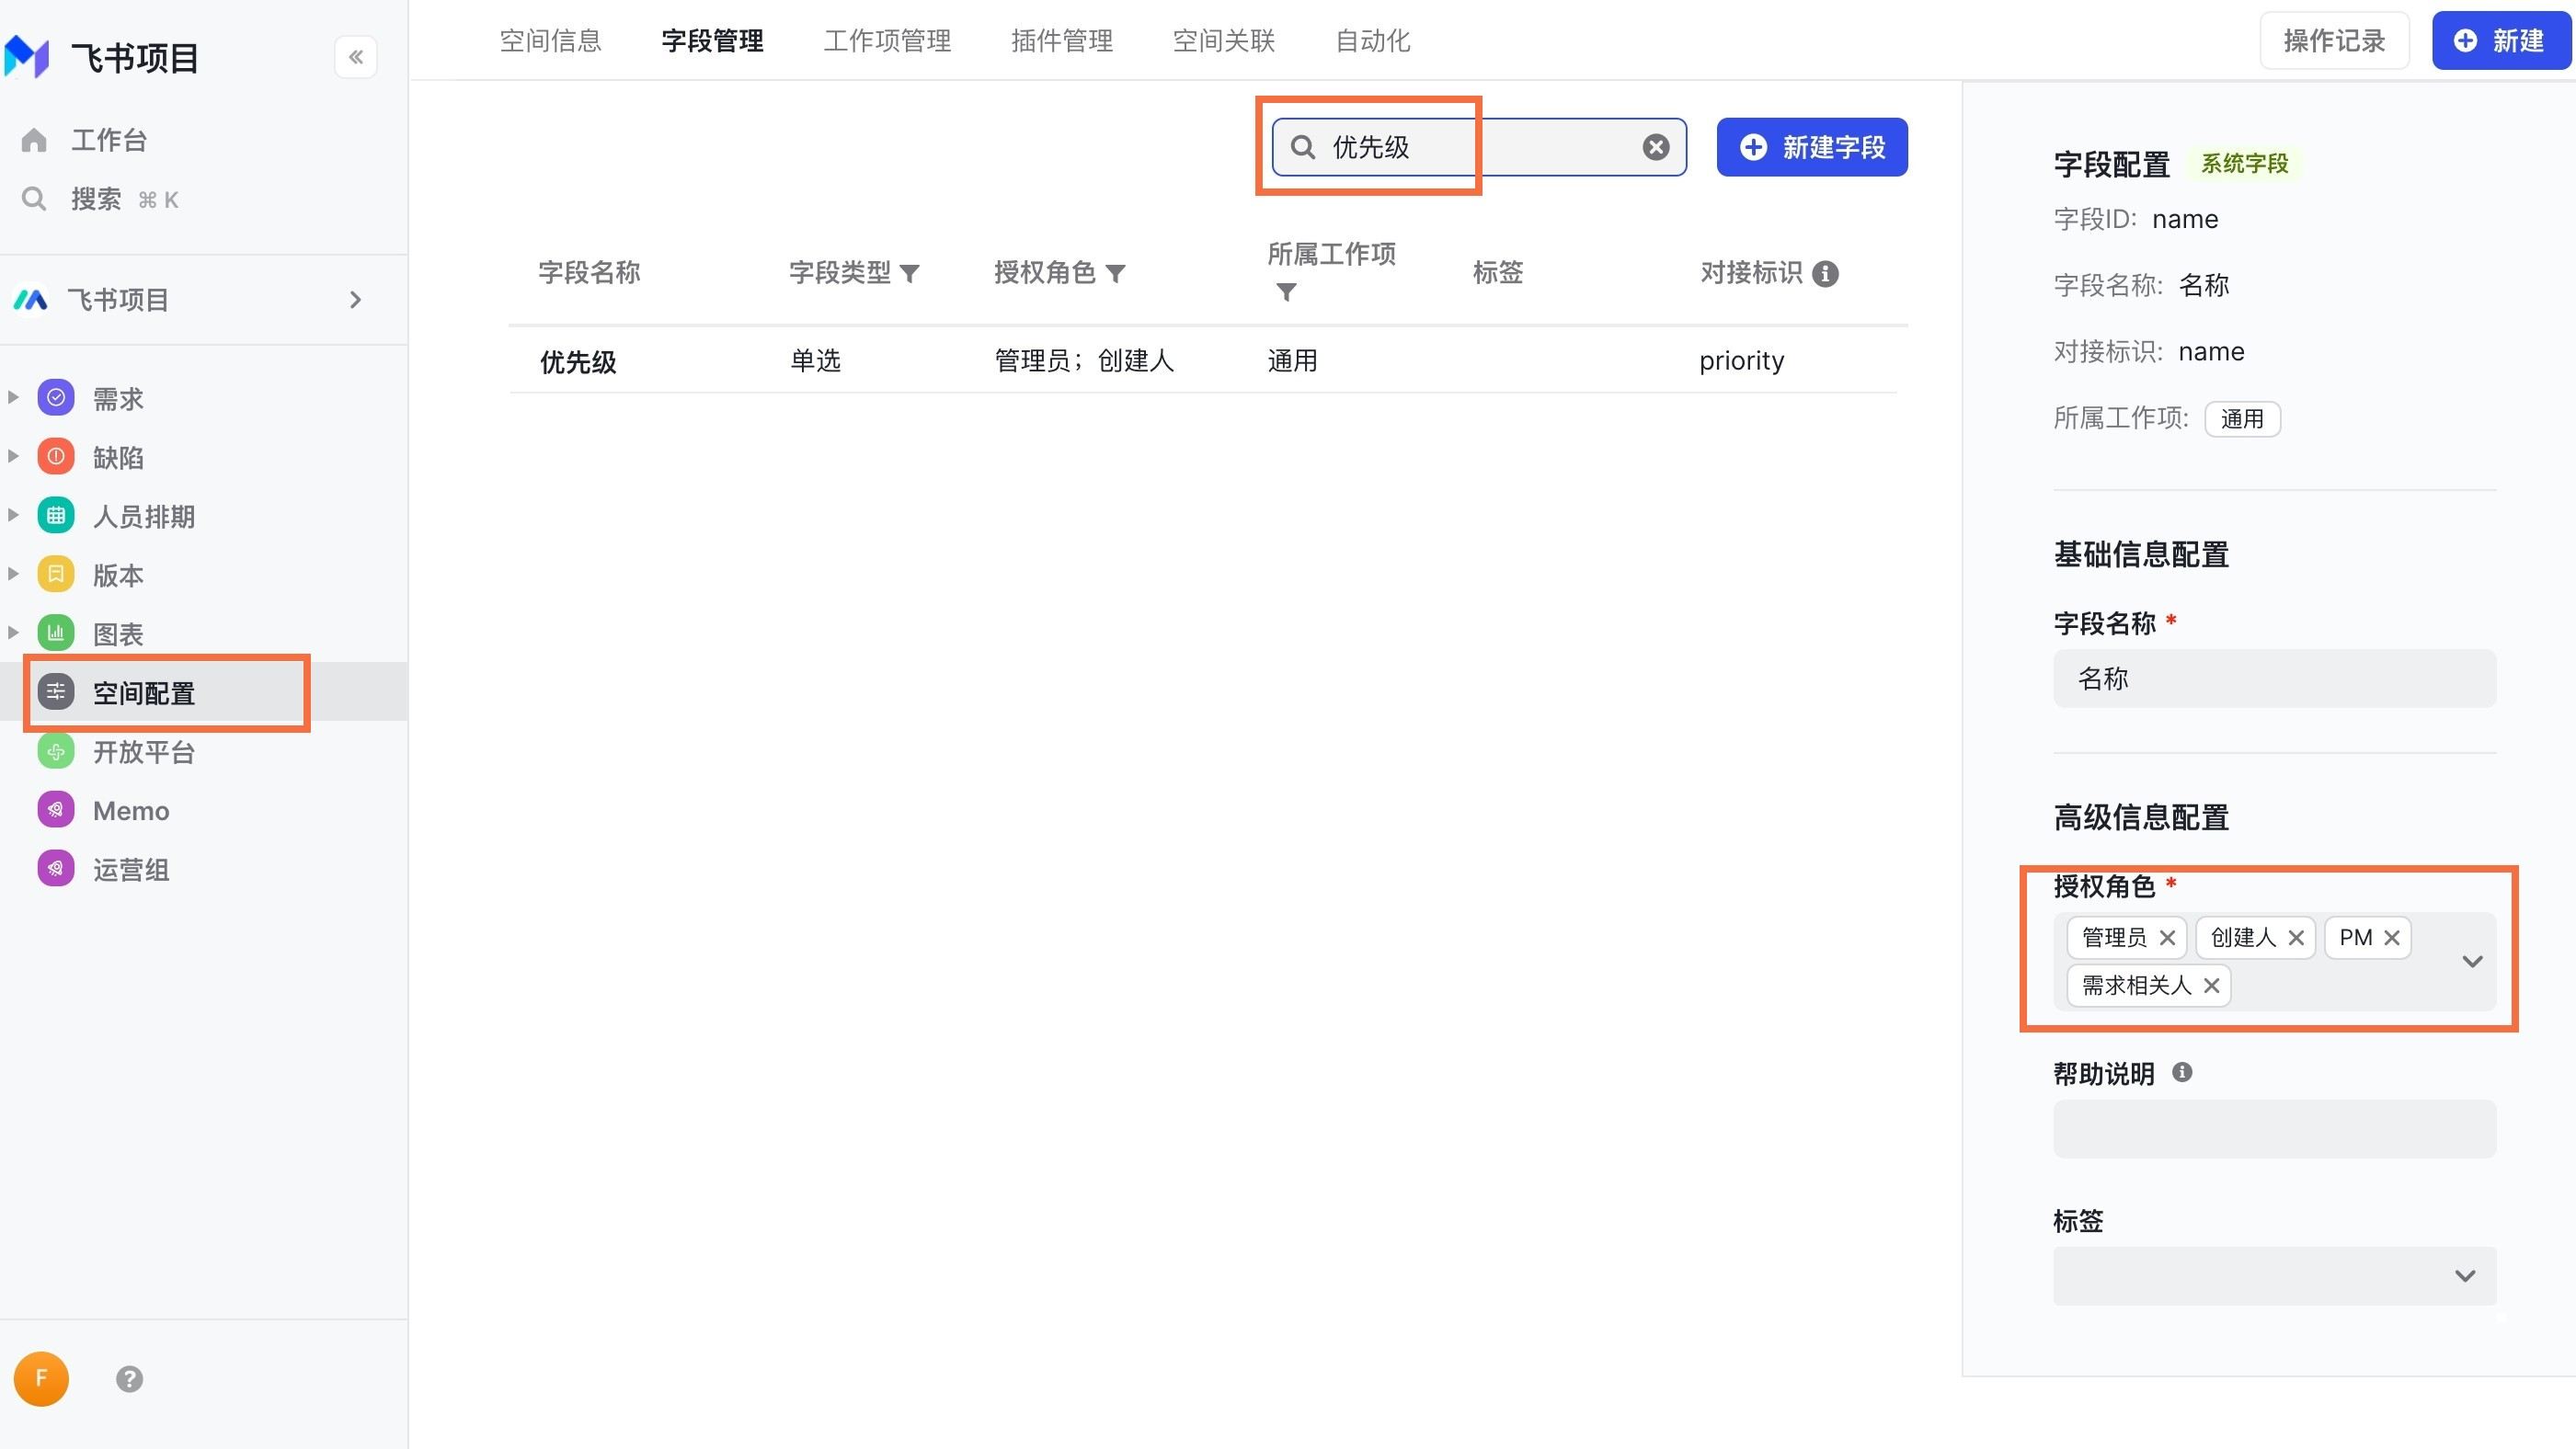Expand the 授权角色 role selector dropdown
The width and height of the screenshot is (2576, 1449).
click(x=2472, y=962)
